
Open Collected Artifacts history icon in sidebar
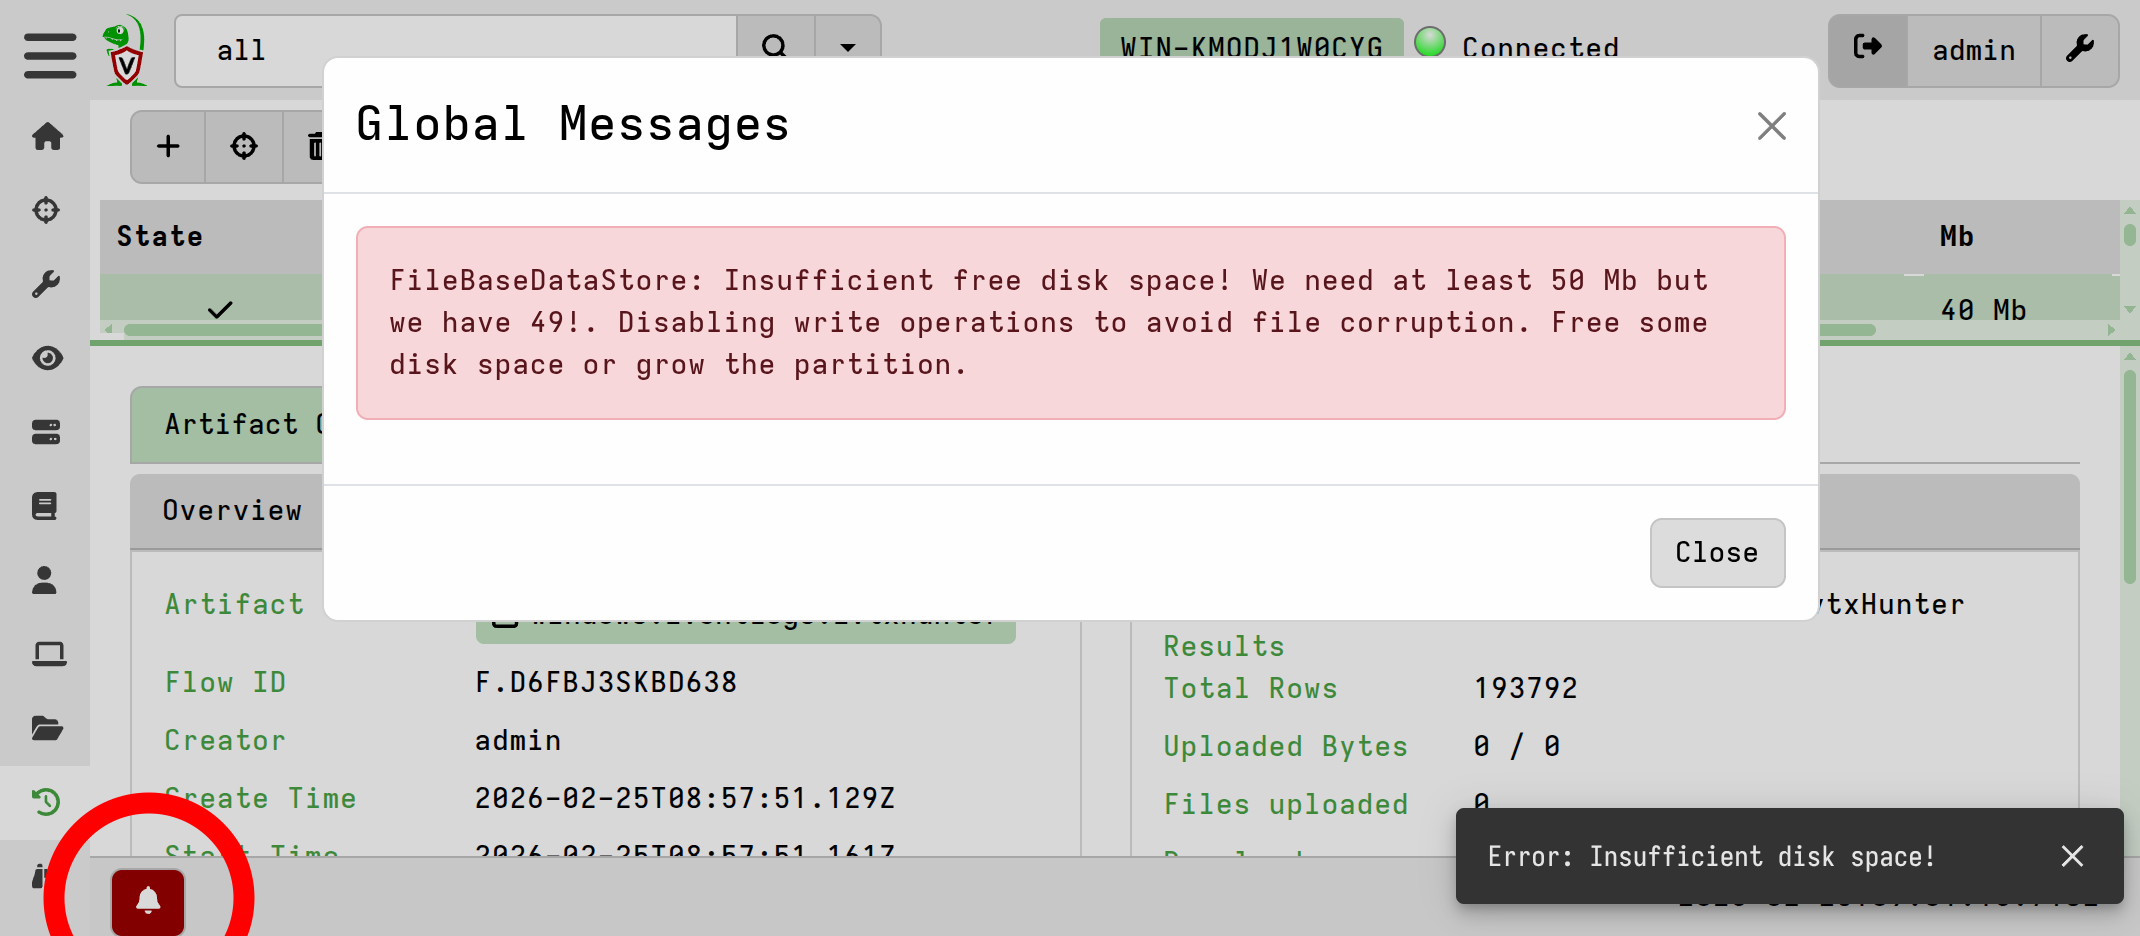pos(46,801)
